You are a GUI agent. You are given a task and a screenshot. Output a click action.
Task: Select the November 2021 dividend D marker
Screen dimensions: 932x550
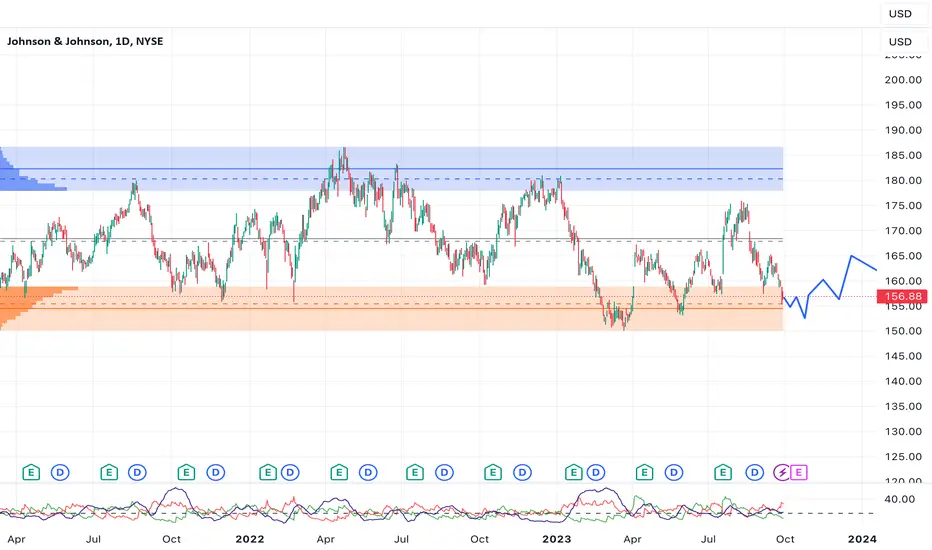pyautogui.click(x=216, y=473)
